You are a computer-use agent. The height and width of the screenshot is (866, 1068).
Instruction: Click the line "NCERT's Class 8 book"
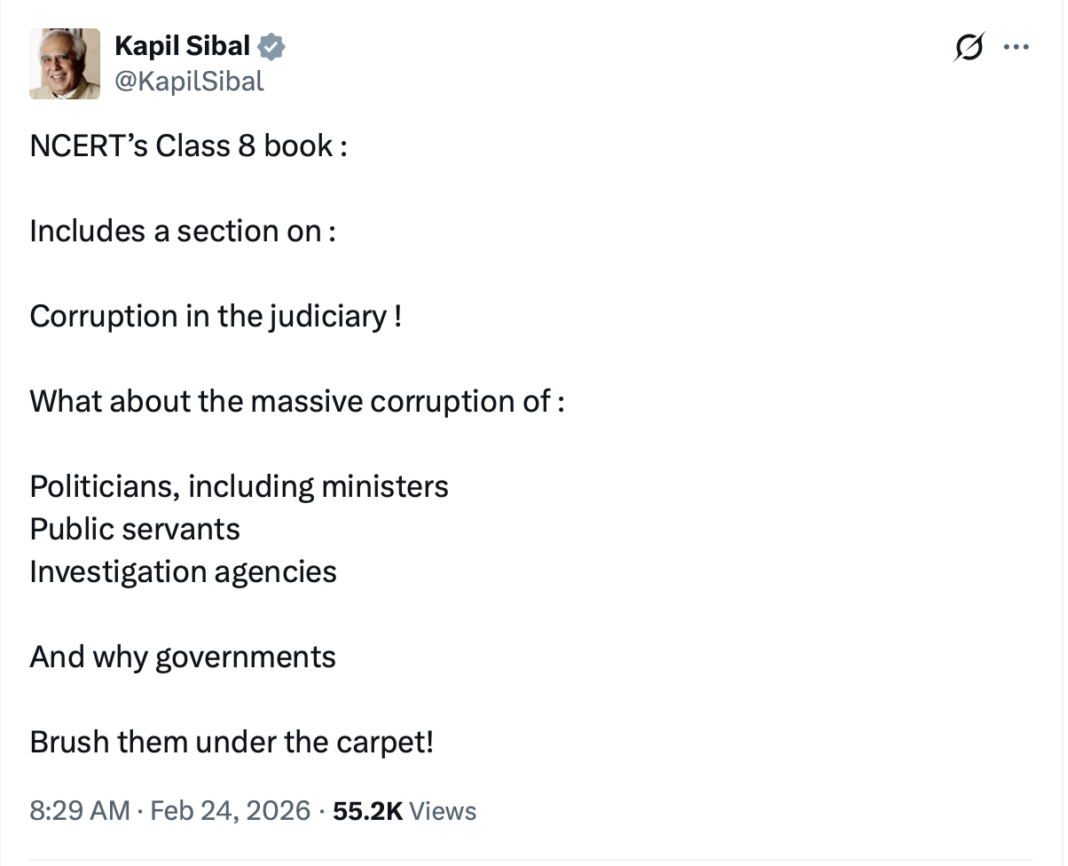point(187,146)
